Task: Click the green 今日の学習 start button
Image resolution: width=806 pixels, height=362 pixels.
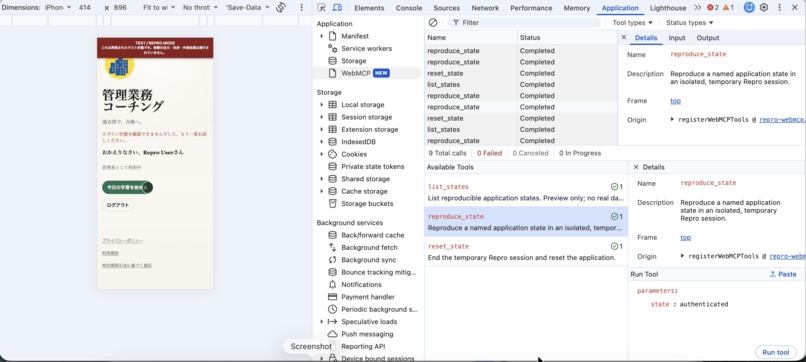Action: [127, 188]
